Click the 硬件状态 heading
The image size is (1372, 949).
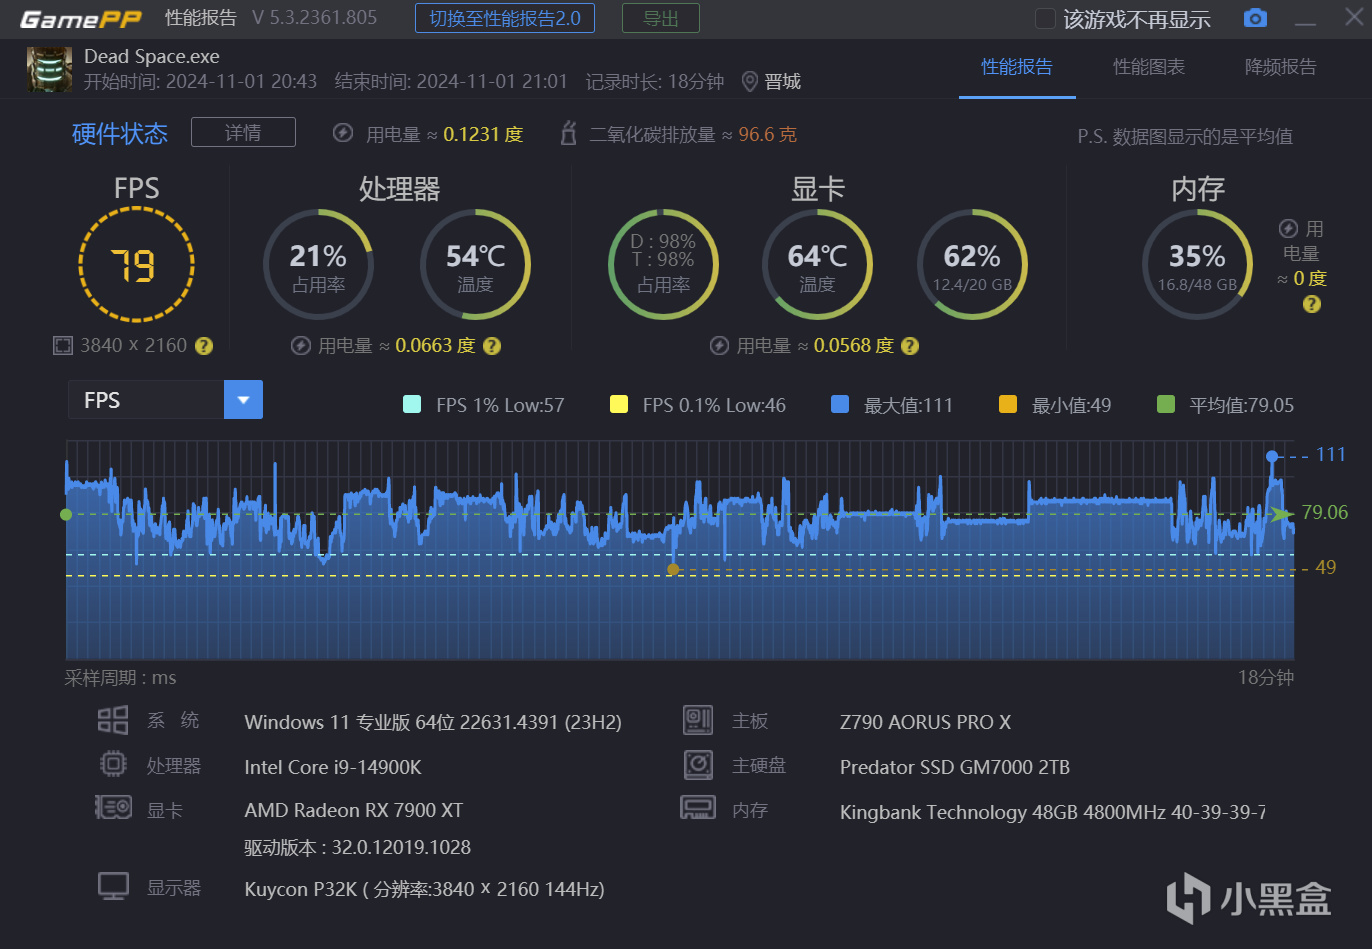[120, 134]
